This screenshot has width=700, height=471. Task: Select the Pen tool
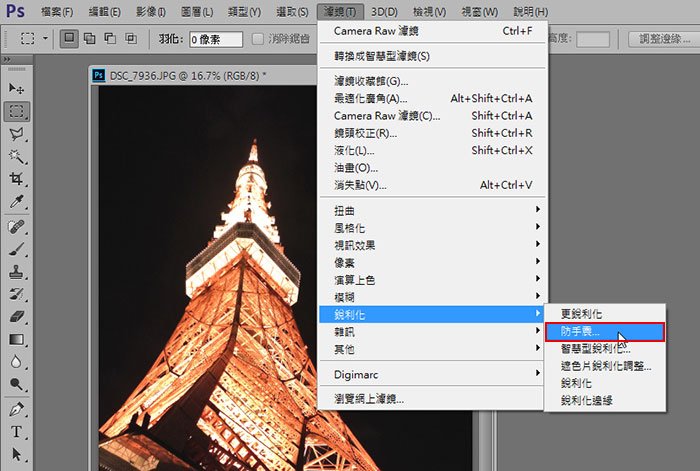point(17,409)
